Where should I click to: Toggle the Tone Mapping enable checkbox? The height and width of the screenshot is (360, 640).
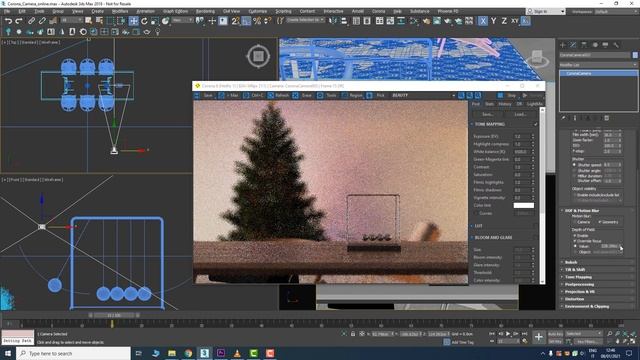tap(536, 124)
